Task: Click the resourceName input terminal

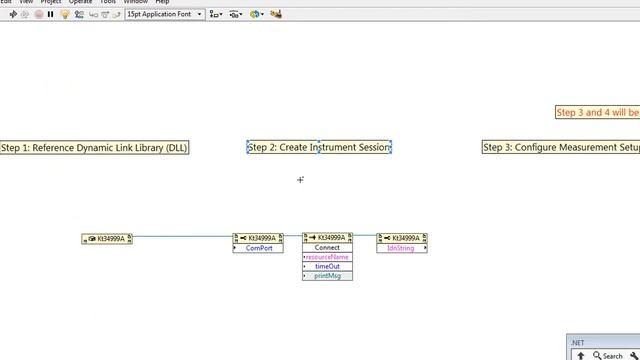Action: tap(327, 257)
